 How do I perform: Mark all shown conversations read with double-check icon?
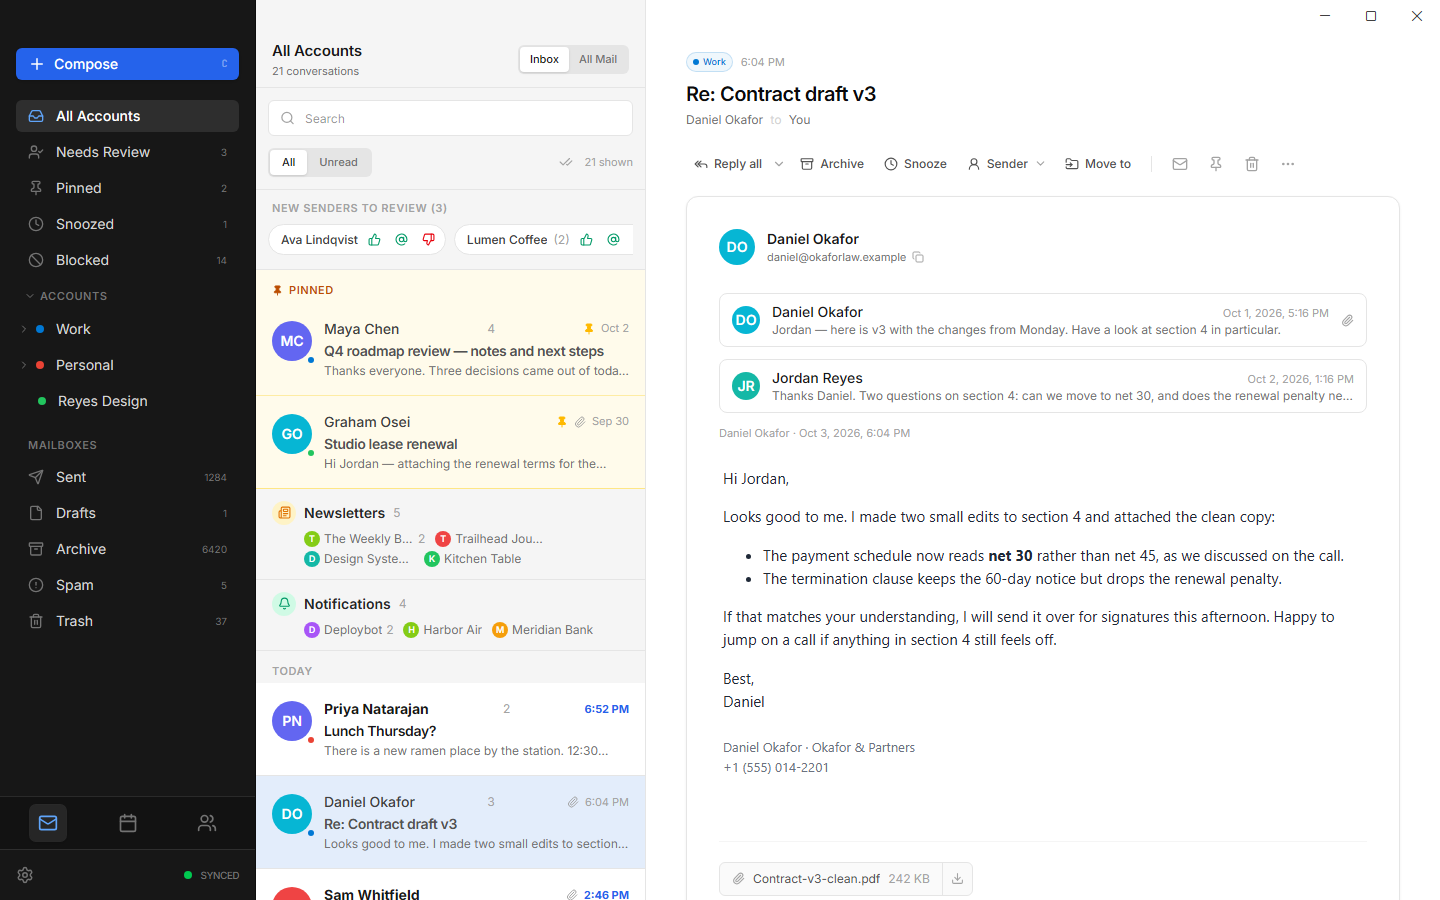[x=566, y=162]
